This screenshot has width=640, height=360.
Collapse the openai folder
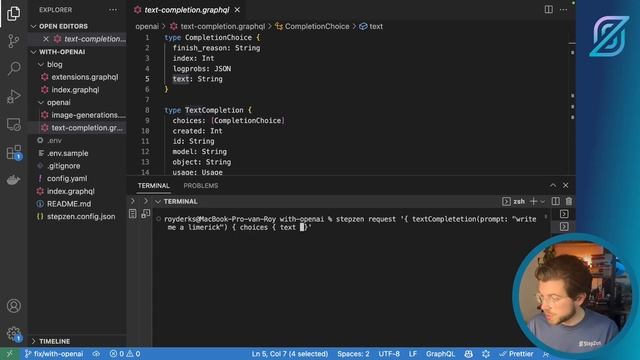pyautogui.click(x=41, y=102)
